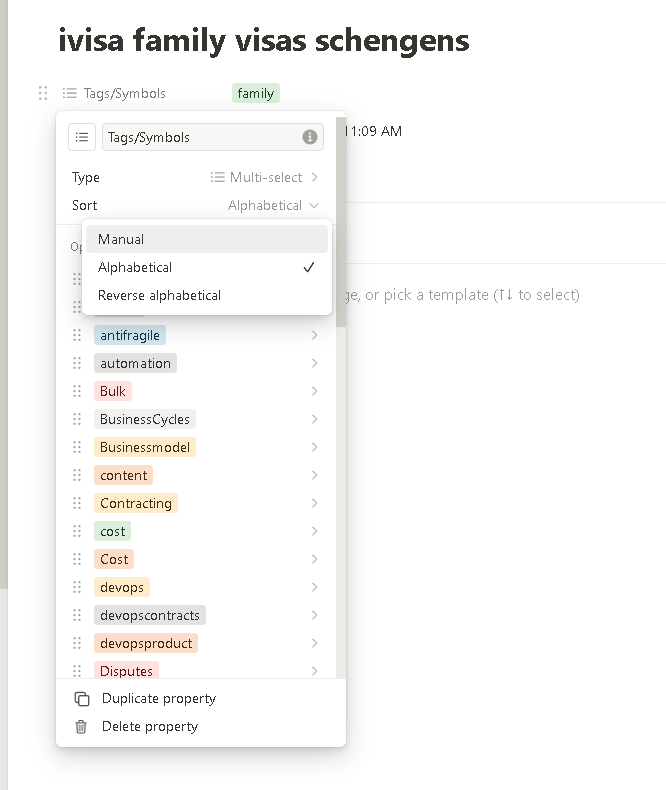666x790 pixels.
Task: Grab the drag handle of devopsproduct option
Action: [x=77, y=643]
